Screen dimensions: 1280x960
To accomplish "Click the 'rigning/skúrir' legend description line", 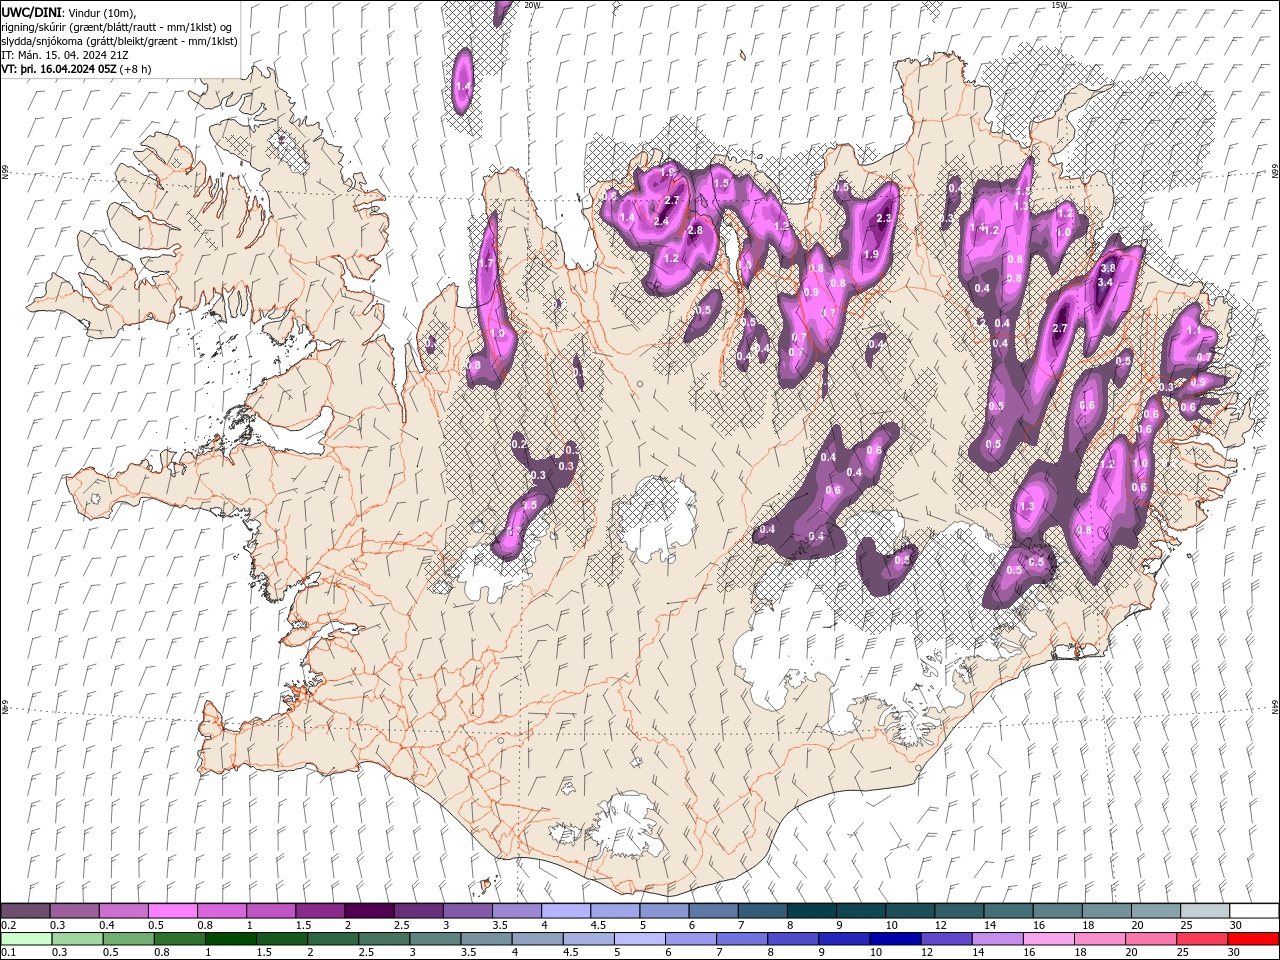I will (x=117, y=27).
